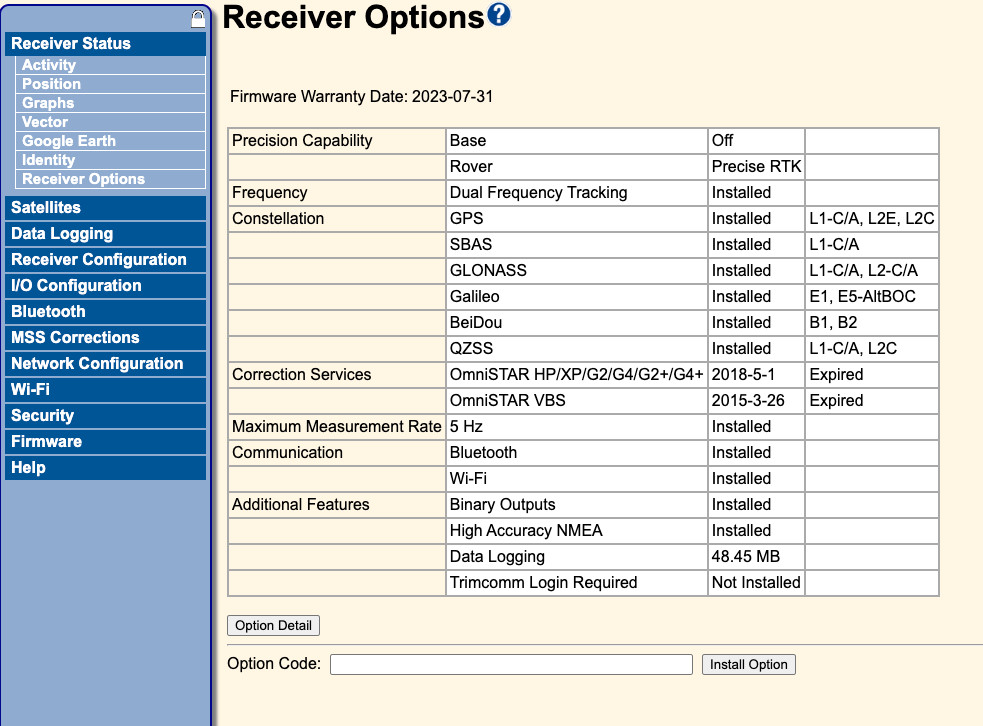Click the Correction Services label cell
This screenshot has height=726, width=983.
(x=337, y=375)
